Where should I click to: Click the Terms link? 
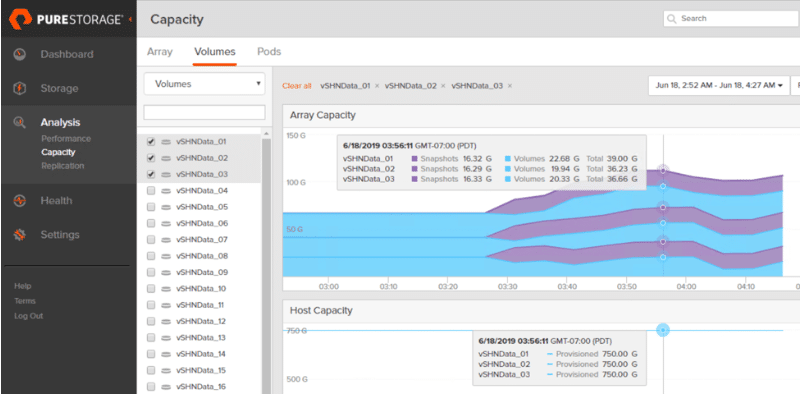coord(25,301)
